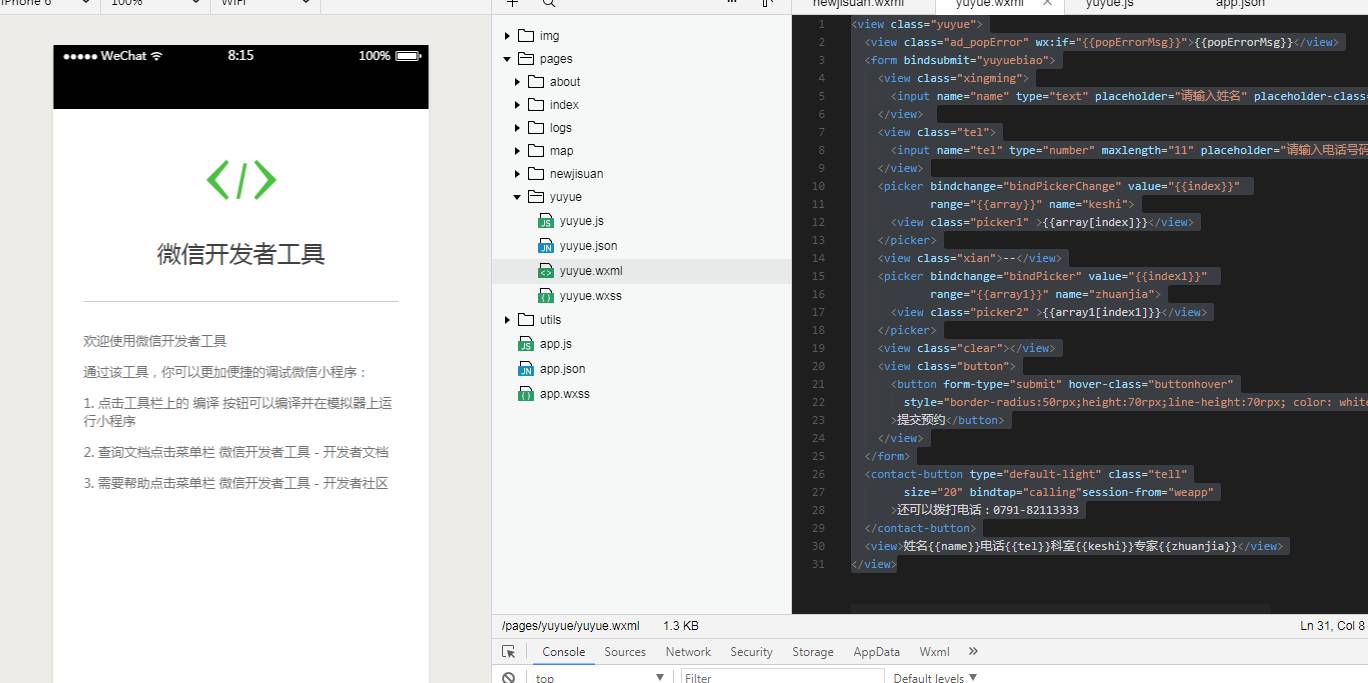Close the yuyue.wxml editor tab

click(x=1048, y=3)
